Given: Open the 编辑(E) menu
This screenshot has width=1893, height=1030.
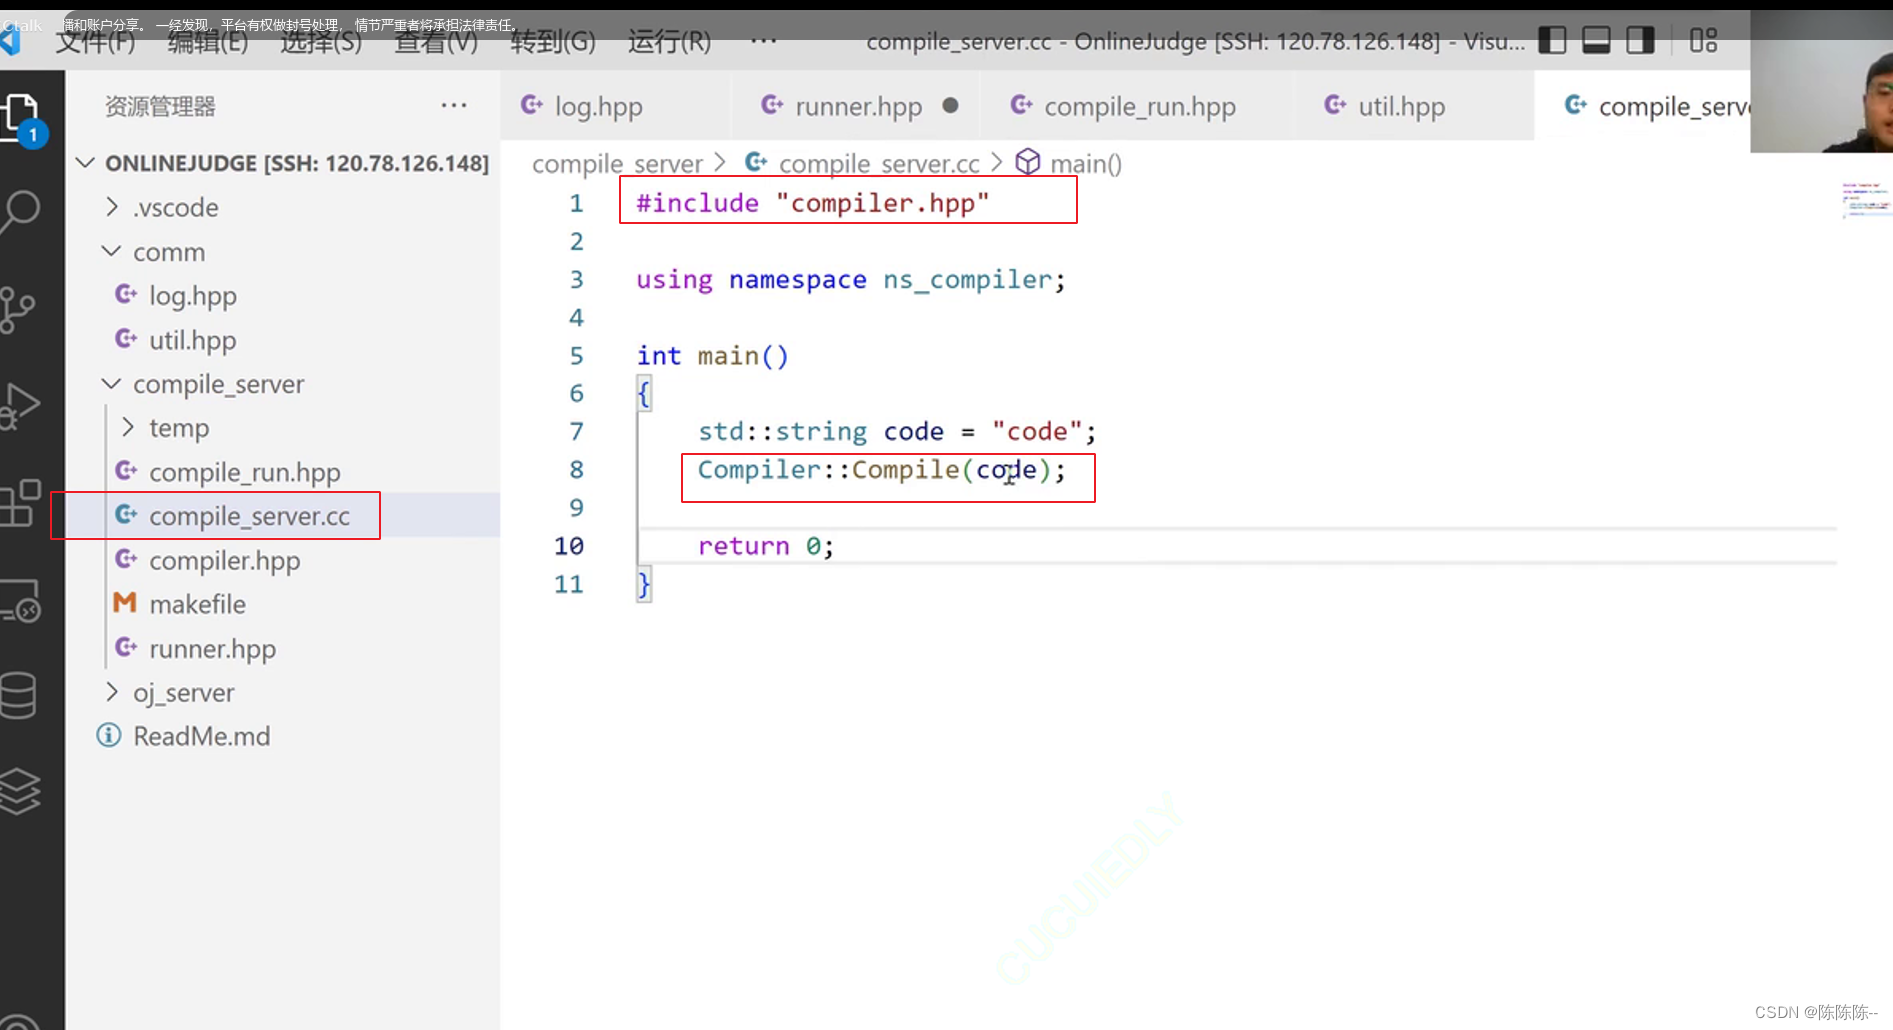Looking at the screenshot, I should click(208, 42).
